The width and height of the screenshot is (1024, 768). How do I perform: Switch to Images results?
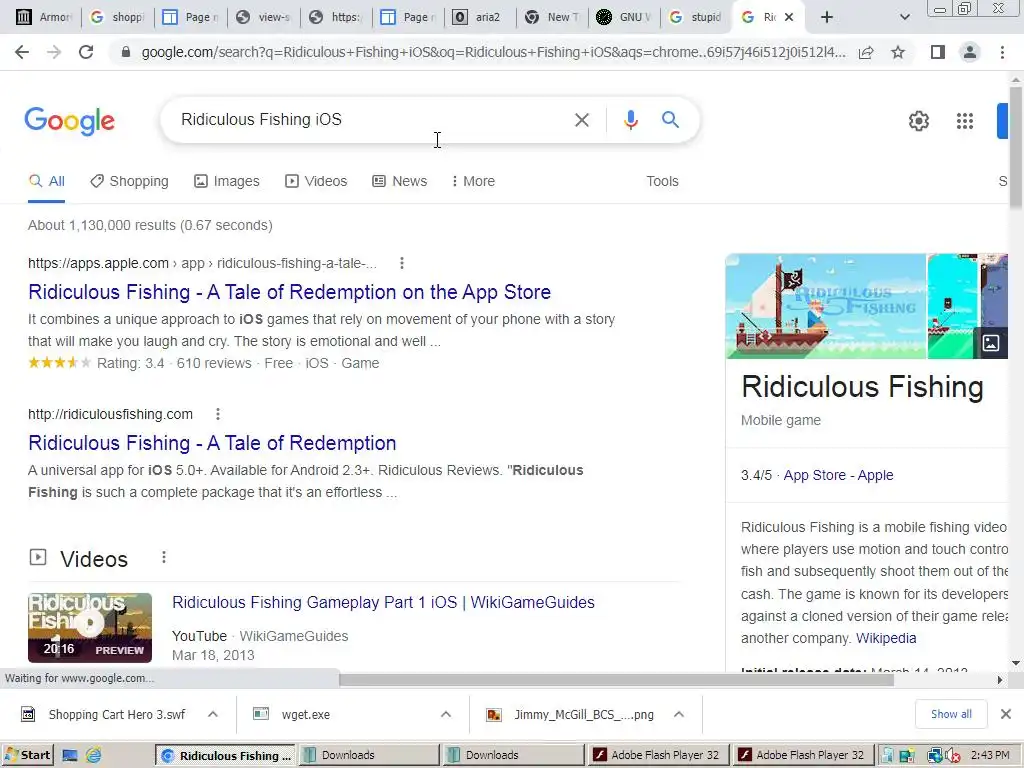tap(227, 181)
